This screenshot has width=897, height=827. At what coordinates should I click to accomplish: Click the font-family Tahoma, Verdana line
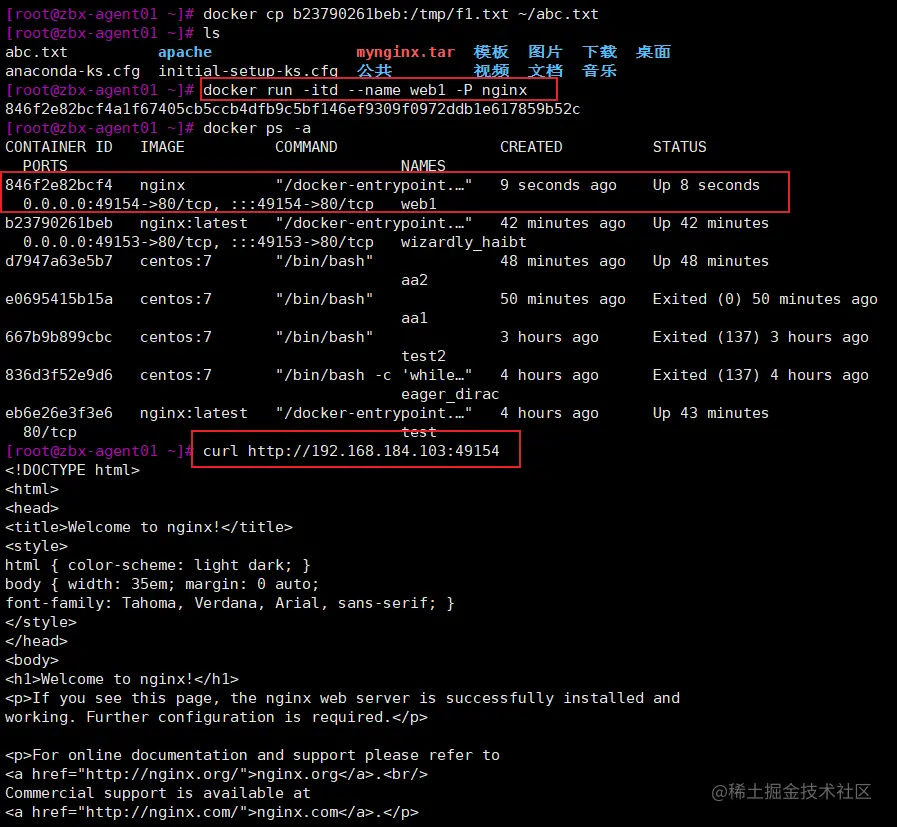[x=229, y=603]
